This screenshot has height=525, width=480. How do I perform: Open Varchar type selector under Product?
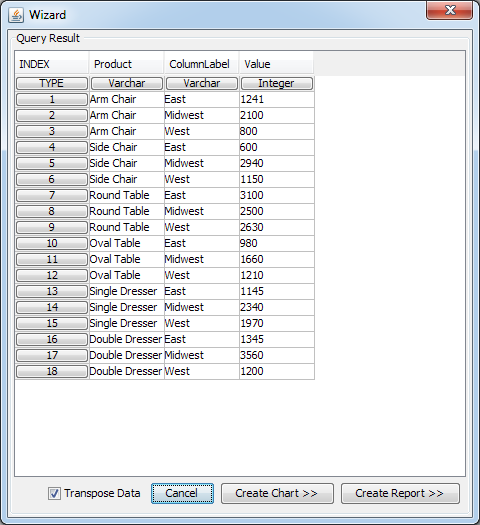pos(127,83)
